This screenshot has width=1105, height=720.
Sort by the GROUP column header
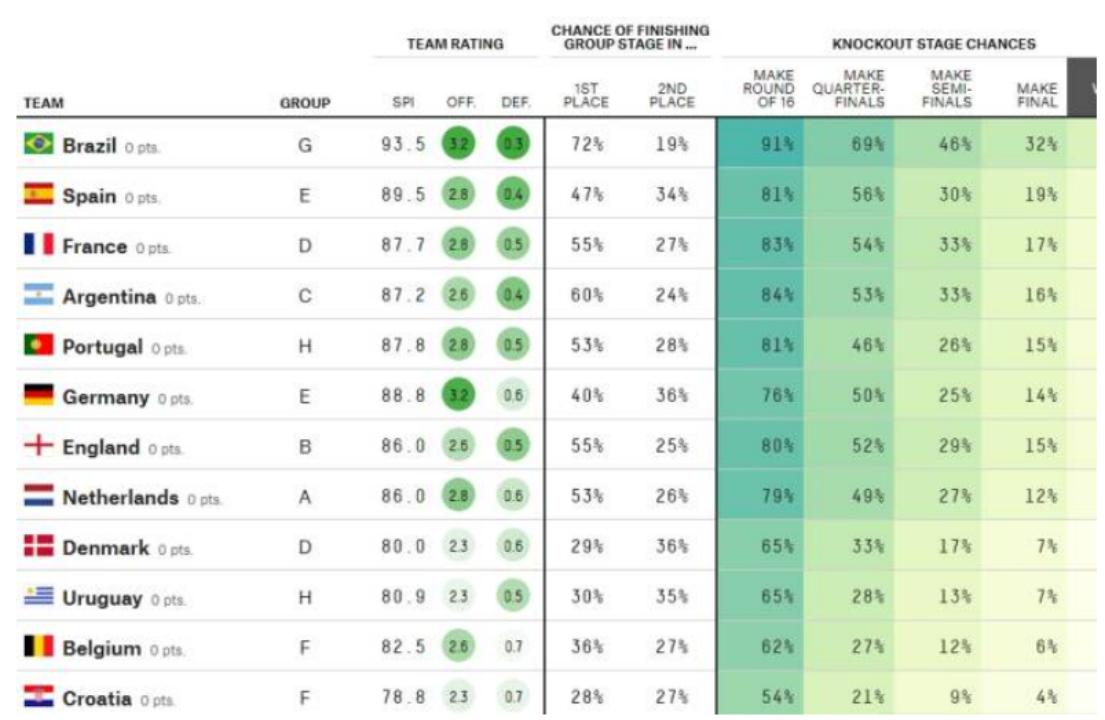pyautogui.click(x=305, y=102)
